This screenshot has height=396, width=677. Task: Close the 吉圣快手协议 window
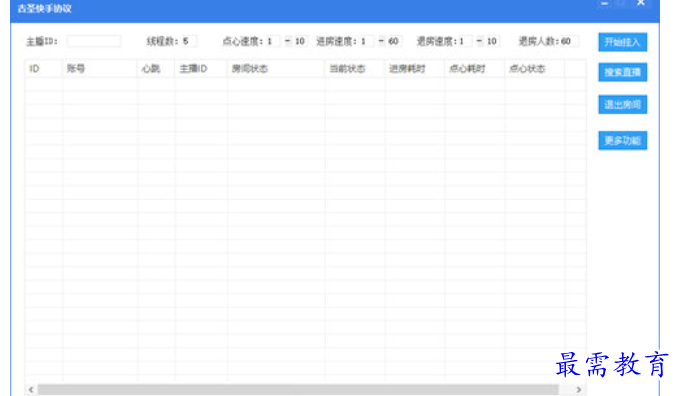(641, 3)
